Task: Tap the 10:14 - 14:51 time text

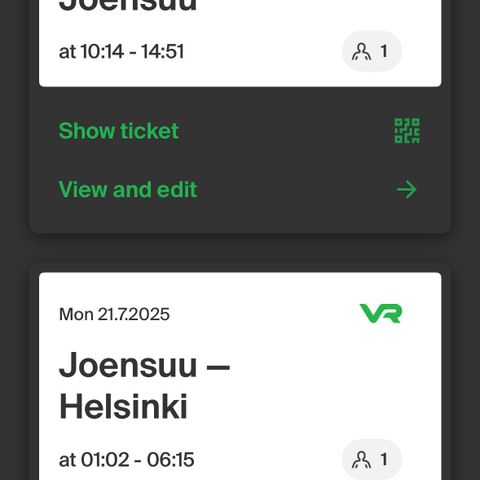Action: click(121, 51)
